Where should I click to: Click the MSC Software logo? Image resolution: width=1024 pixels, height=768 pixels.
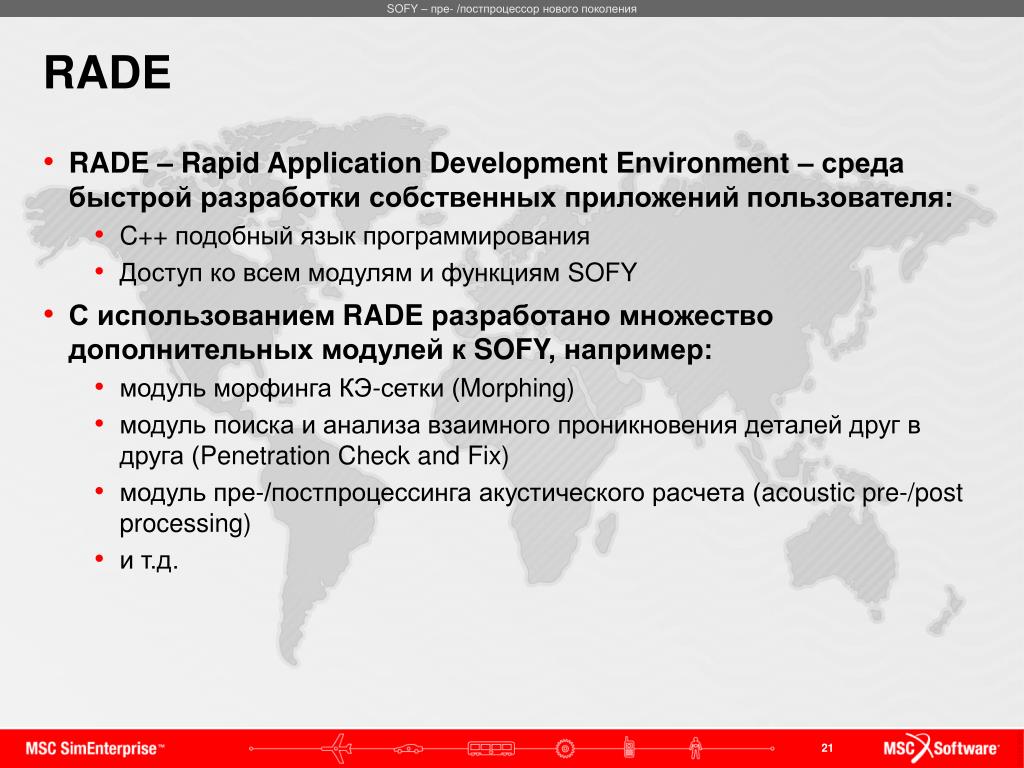pos(941,748)
